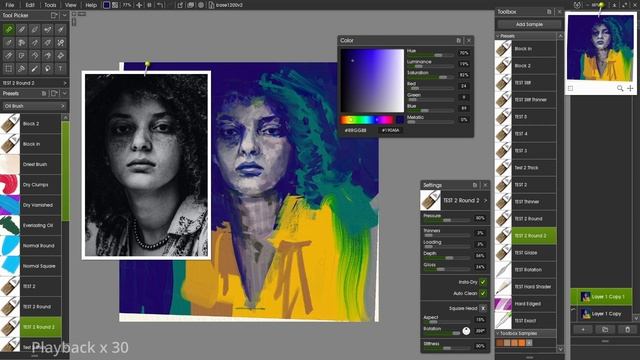Click the Add Sample button in Toolbox
Screen dimensions: 640x360
click(x=529, y=24)
